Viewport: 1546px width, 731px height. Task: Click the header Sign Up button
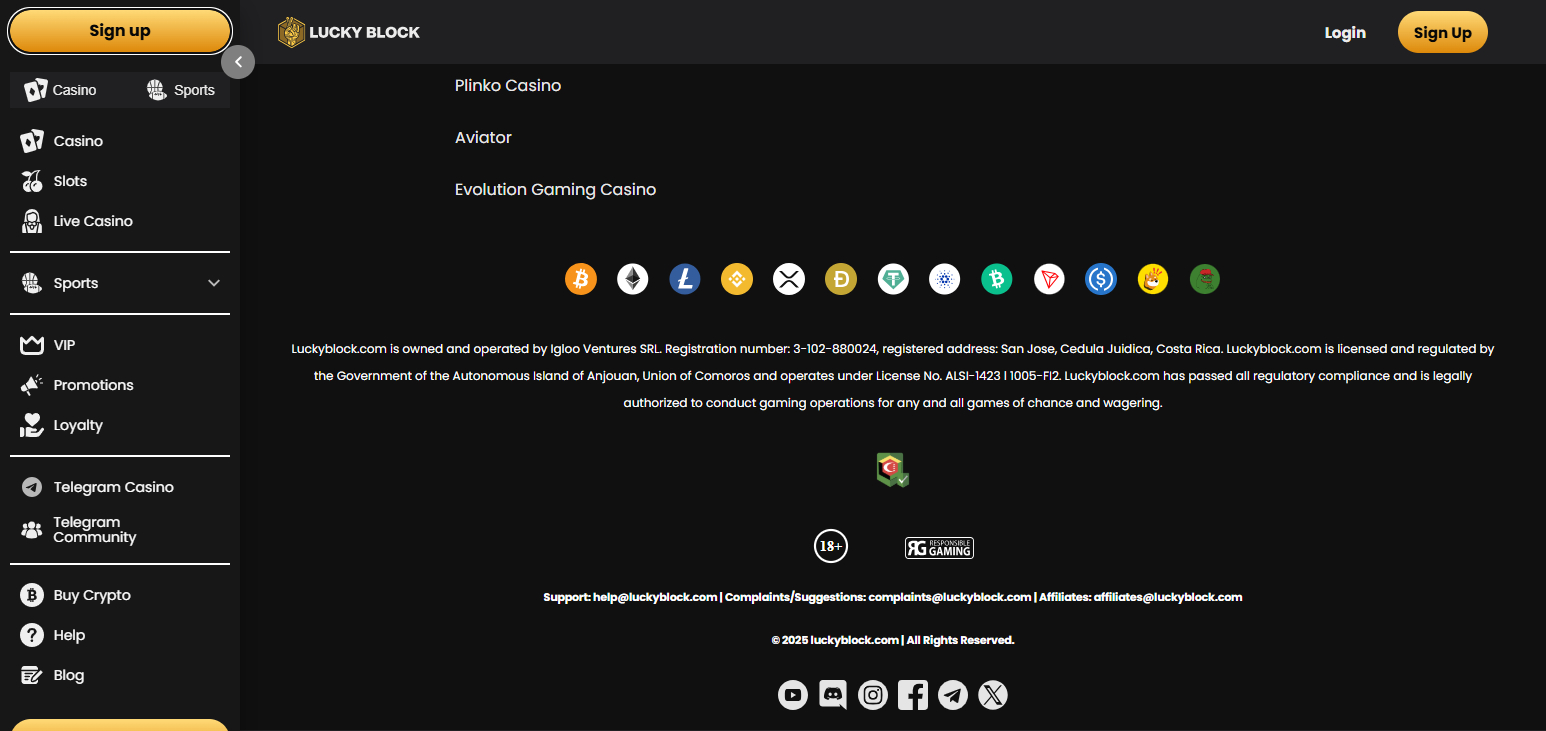1442,33
